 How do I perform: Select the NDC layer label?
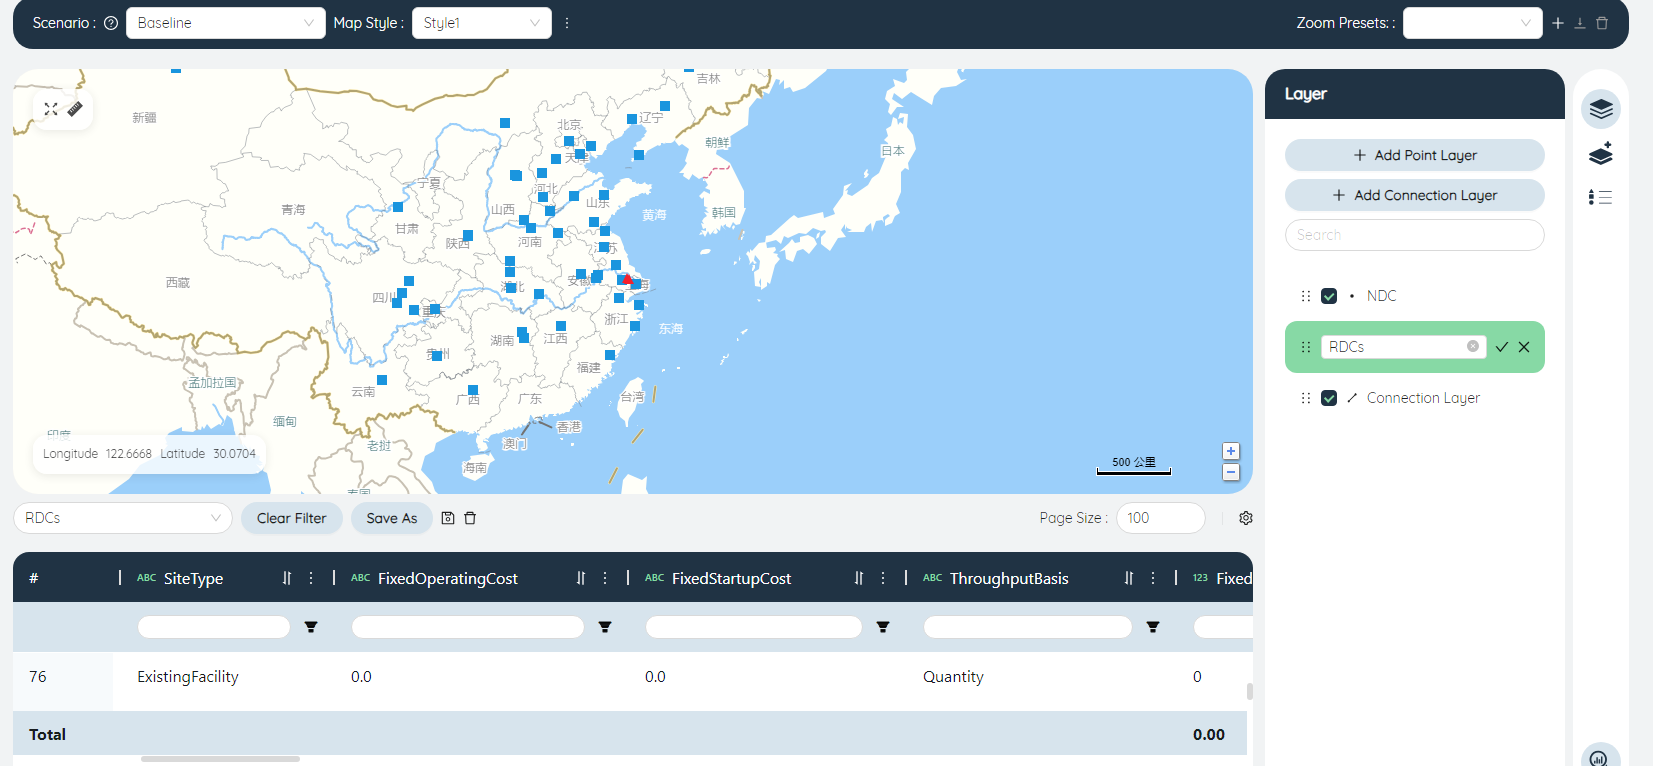coord(1381,296)
